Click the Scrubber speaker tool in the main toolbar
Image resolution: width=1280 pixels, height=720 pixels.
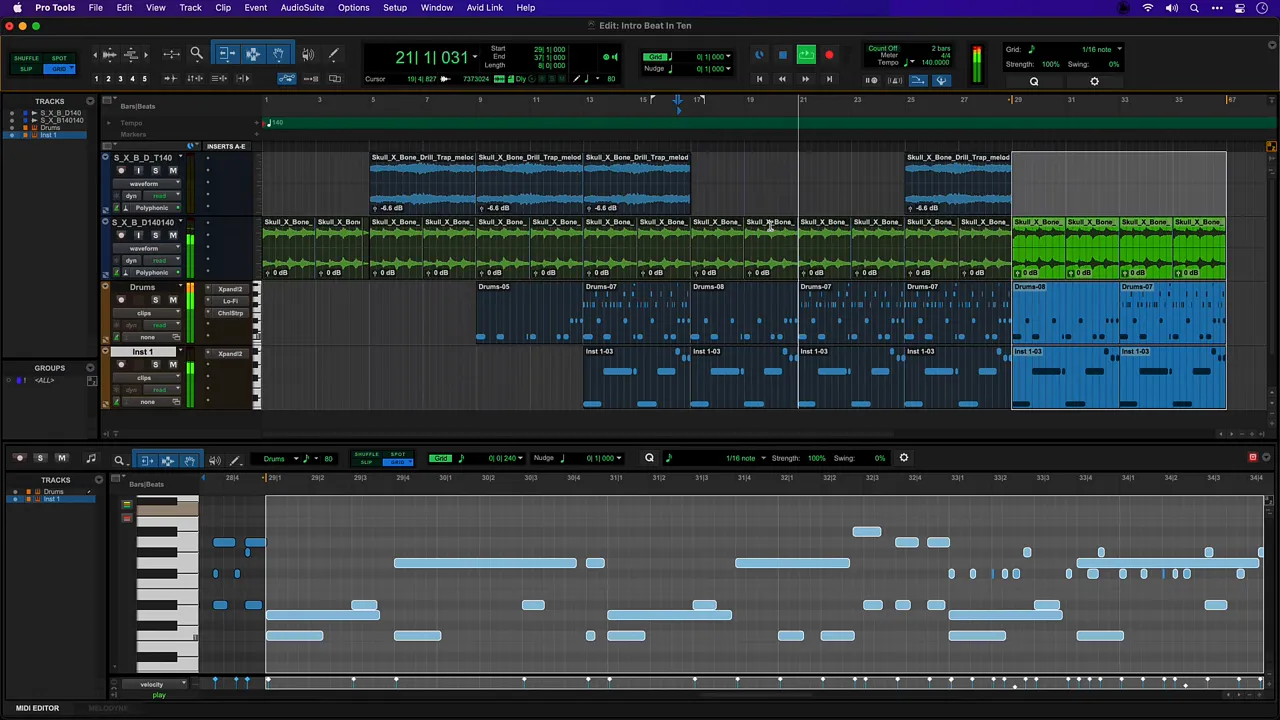click(308, 54)
